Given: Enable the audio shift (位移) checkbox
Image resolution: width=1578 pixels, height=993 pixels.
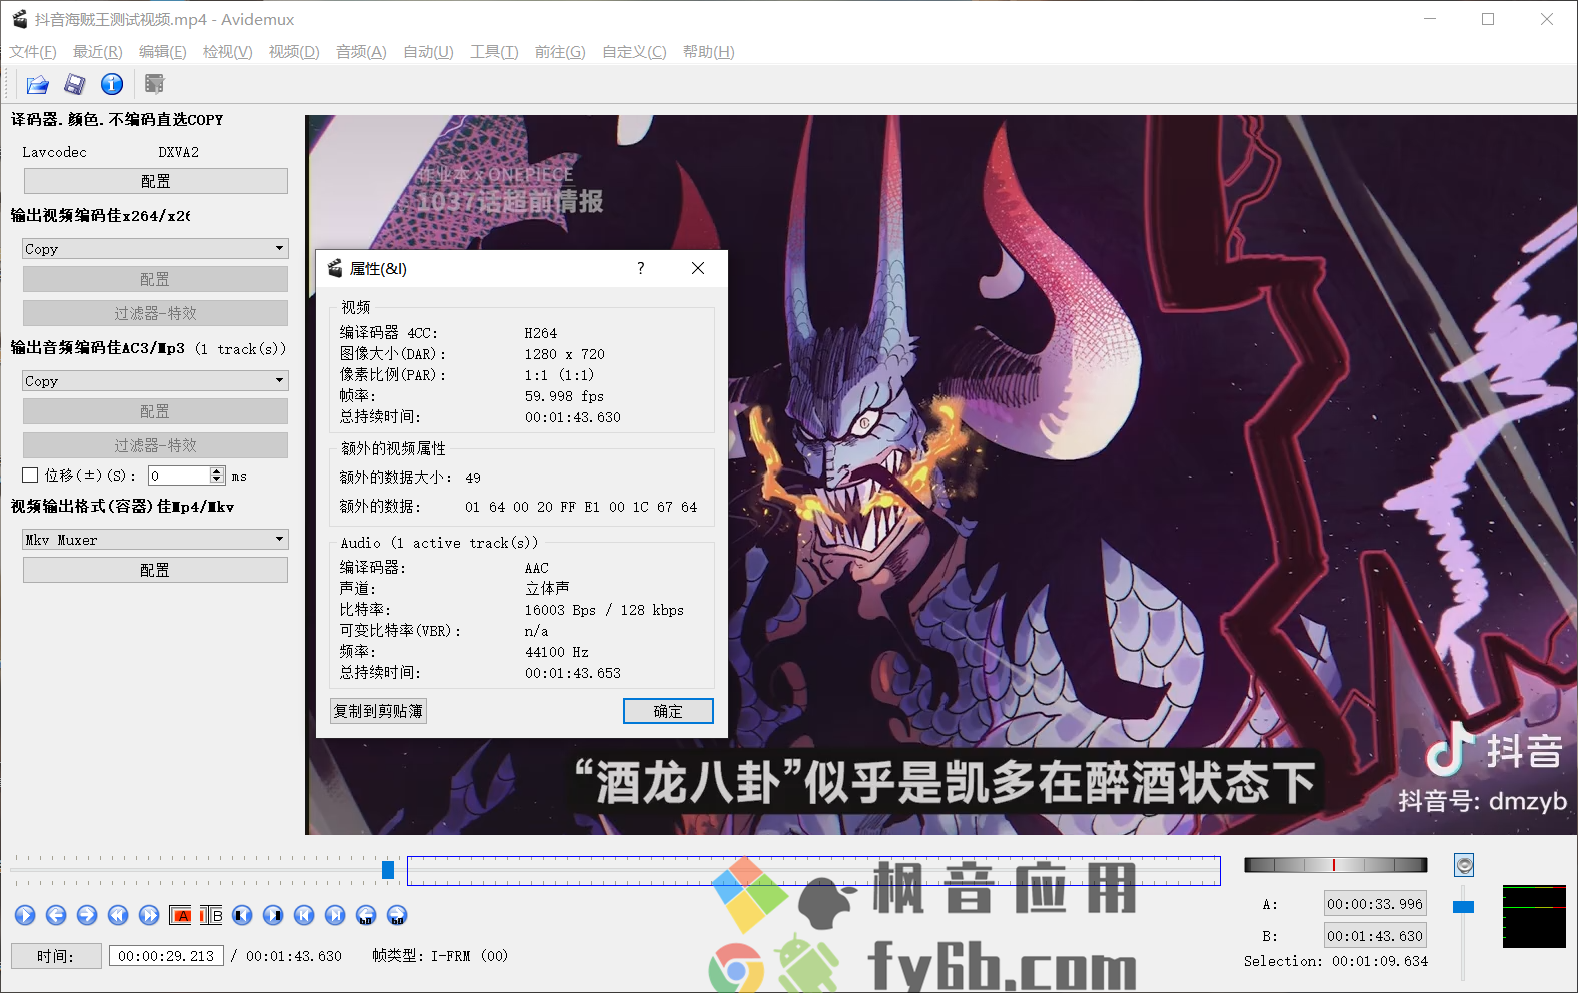Looking at the screenshot, I should coord(30,475).
